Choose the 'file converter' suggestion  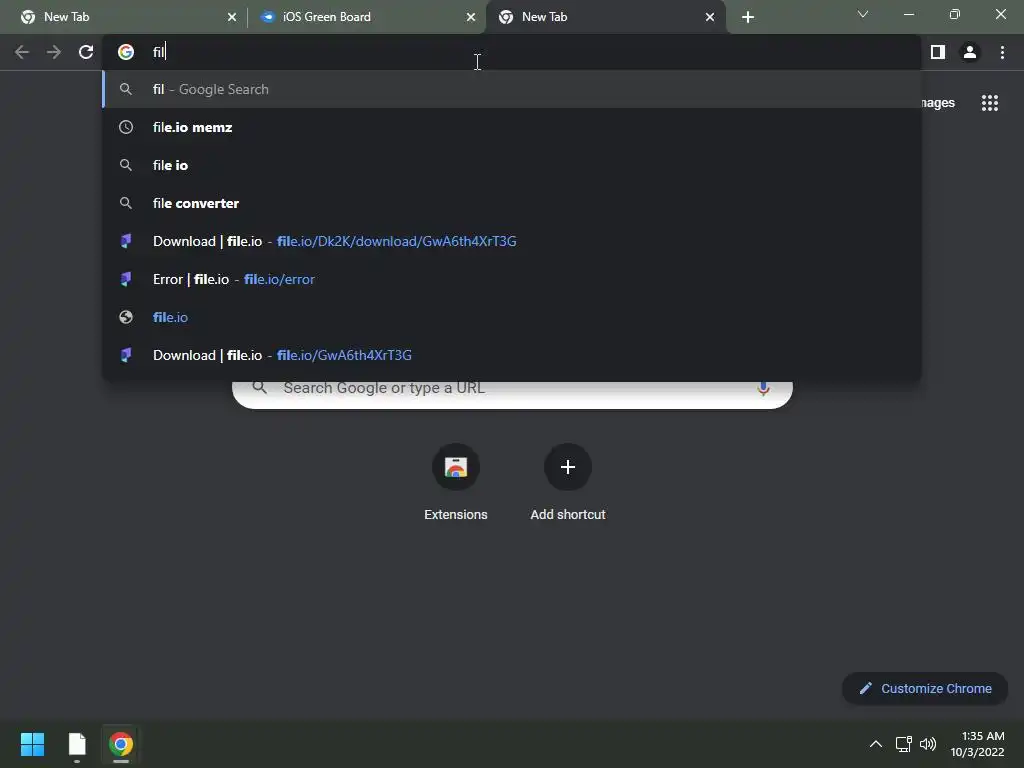(512, 203)
